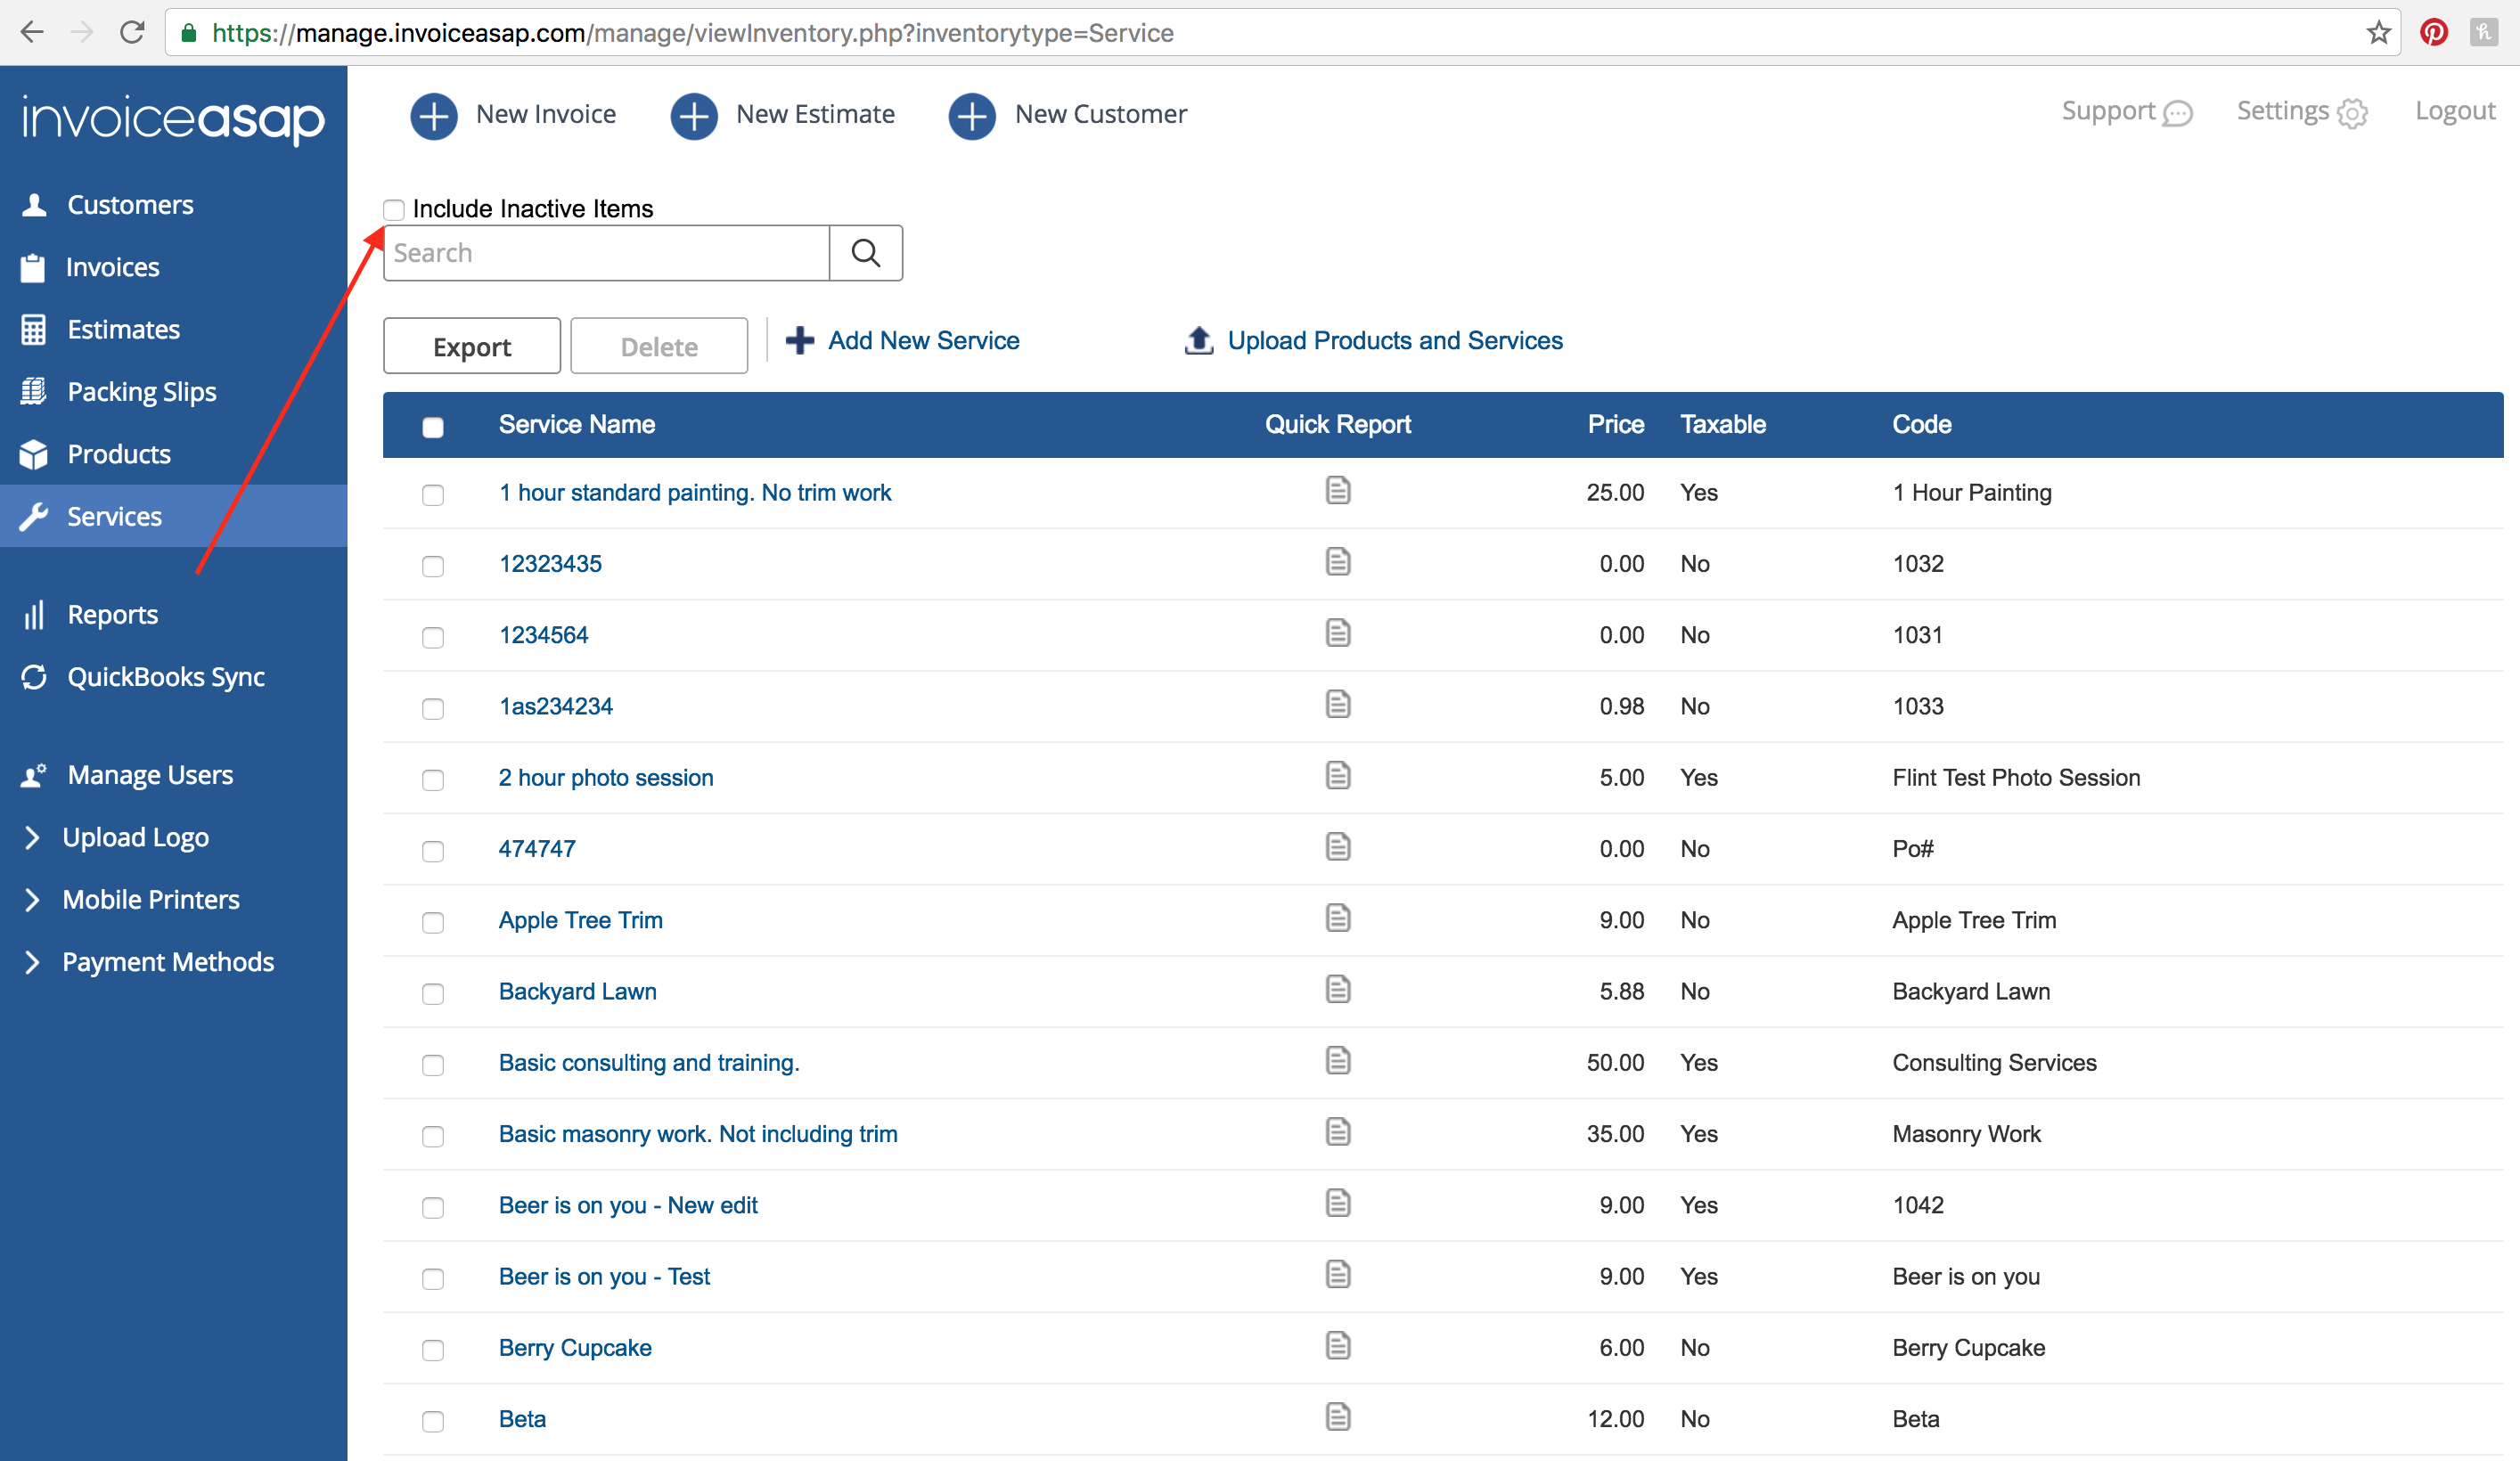Open quick report icon for Apple Tree Trim
This screenshot has height=1461, width=2520.
tap(1338, 917)
